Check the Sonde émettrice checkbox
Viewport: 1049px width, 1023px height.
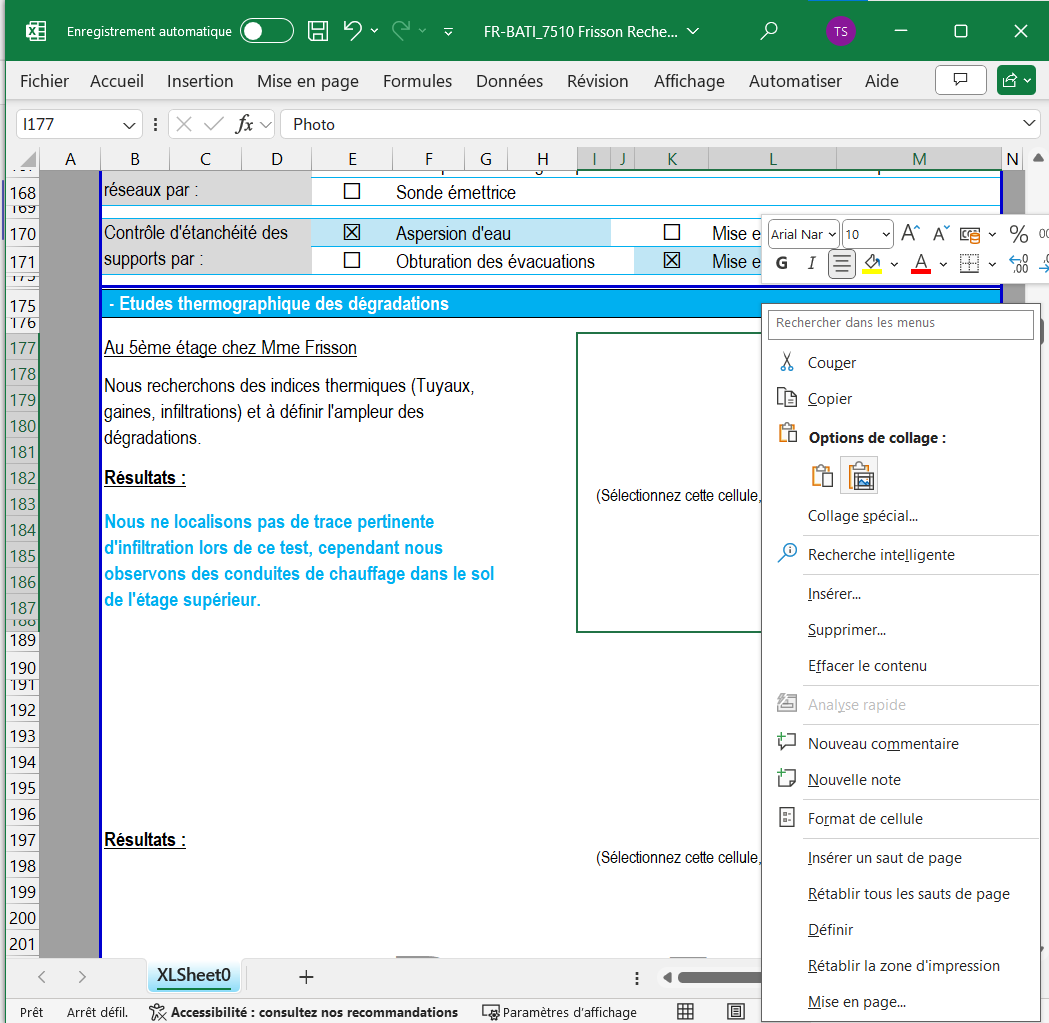(352, 191)
